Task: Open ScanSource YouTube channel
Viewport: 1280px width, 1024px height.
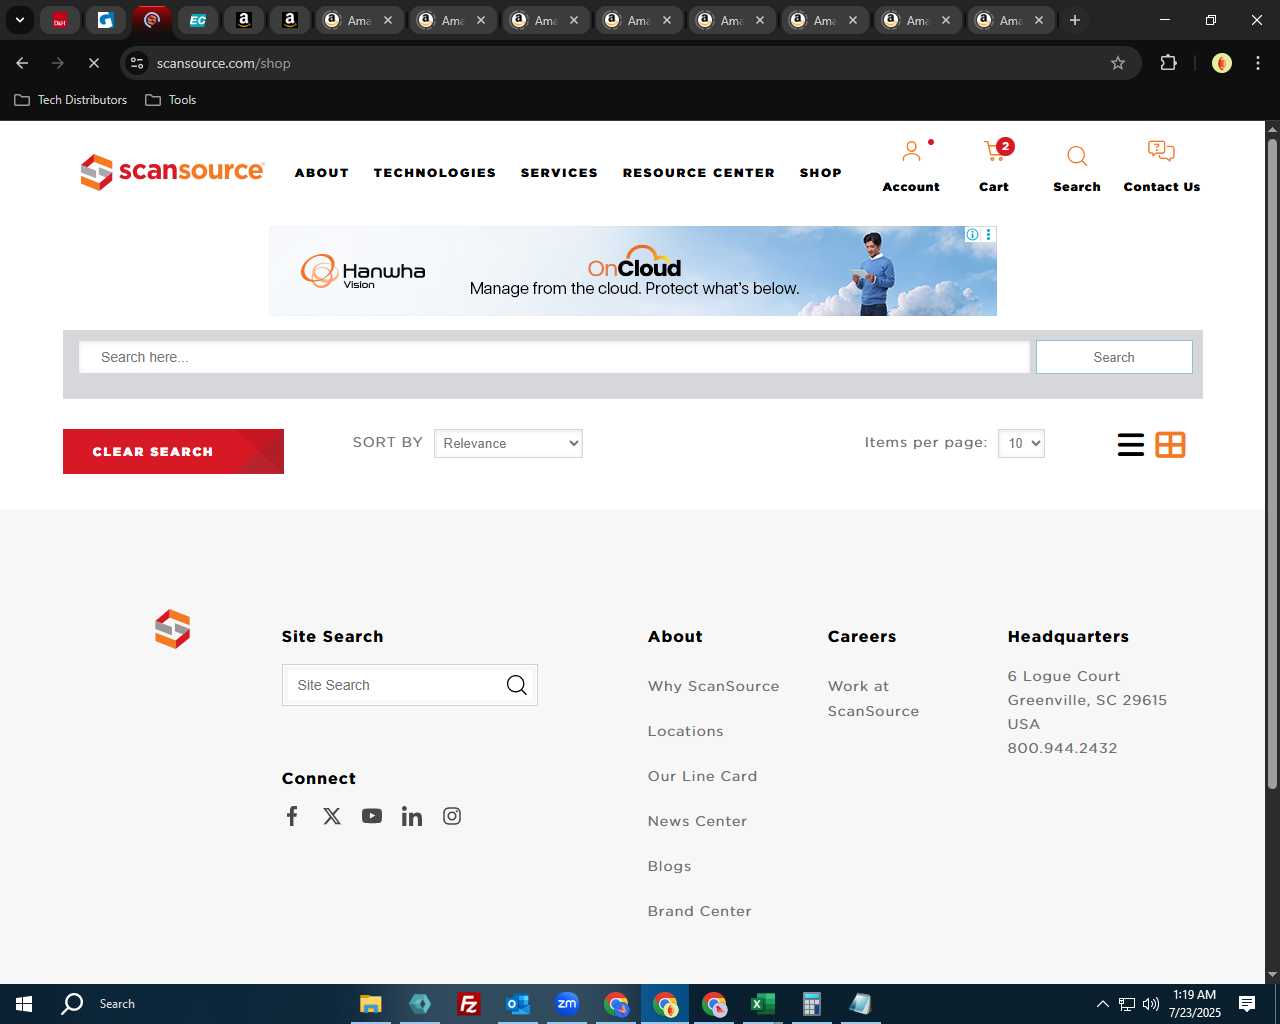Action: (372, 816)
